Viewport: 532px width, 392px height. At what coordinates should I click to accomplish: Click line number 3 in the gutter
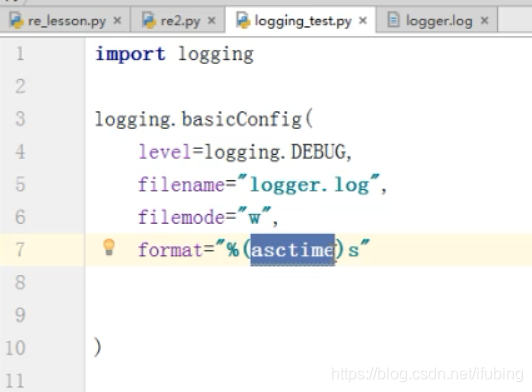20,119
